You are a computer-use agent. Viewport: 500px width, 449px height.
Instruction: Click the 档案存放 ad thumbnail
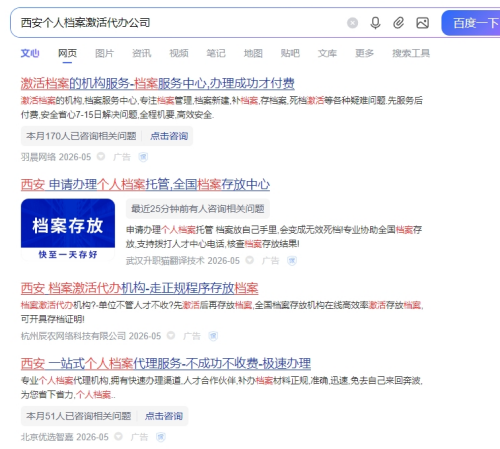[x=68, y=230]
